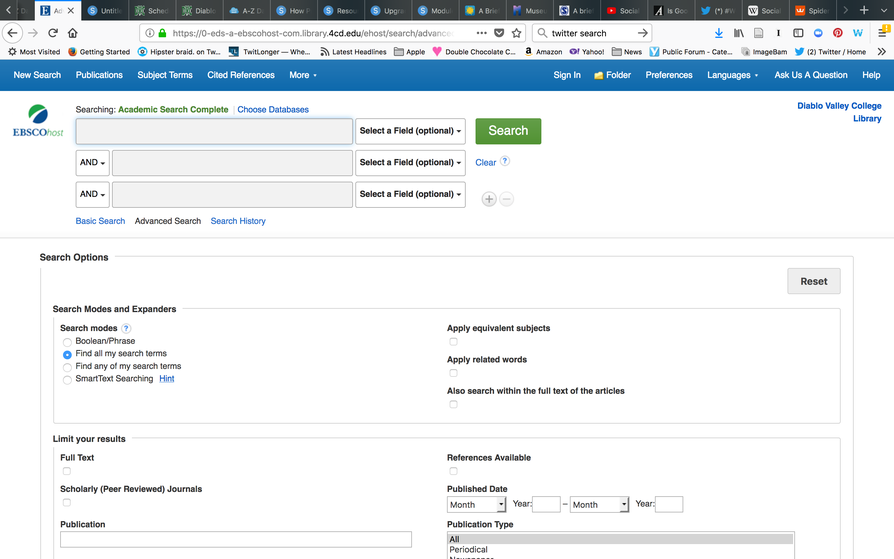894x559 pixels.
Task: Bookmark this page with the star icon
Action: [x=517, y=33]
